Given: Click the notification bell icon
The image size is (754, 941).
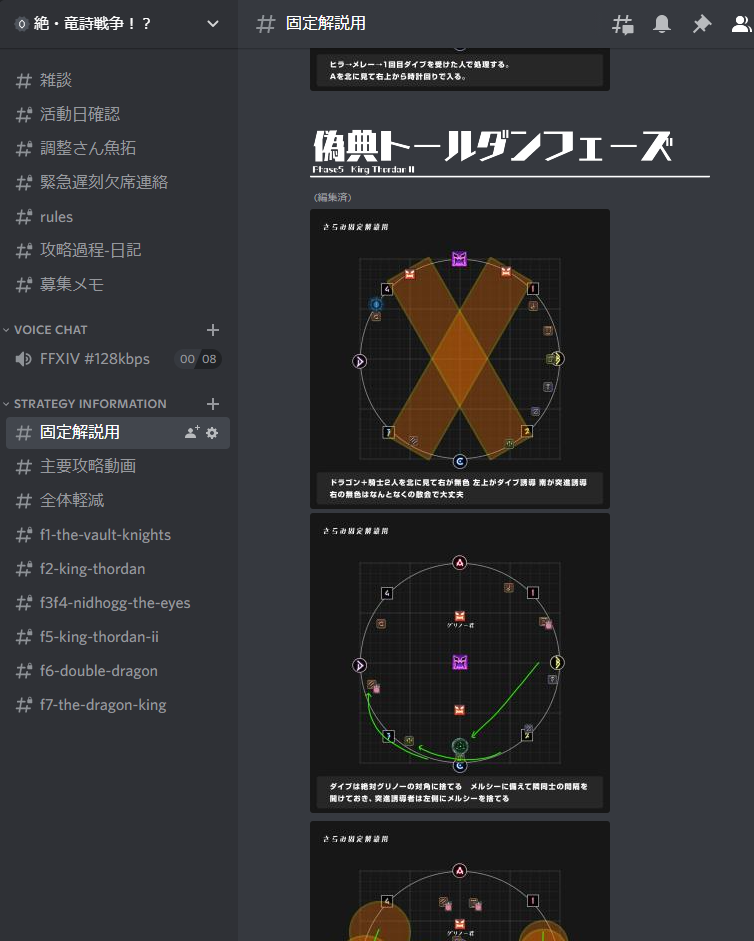Looking at the screenshot, I should point(662,24).
